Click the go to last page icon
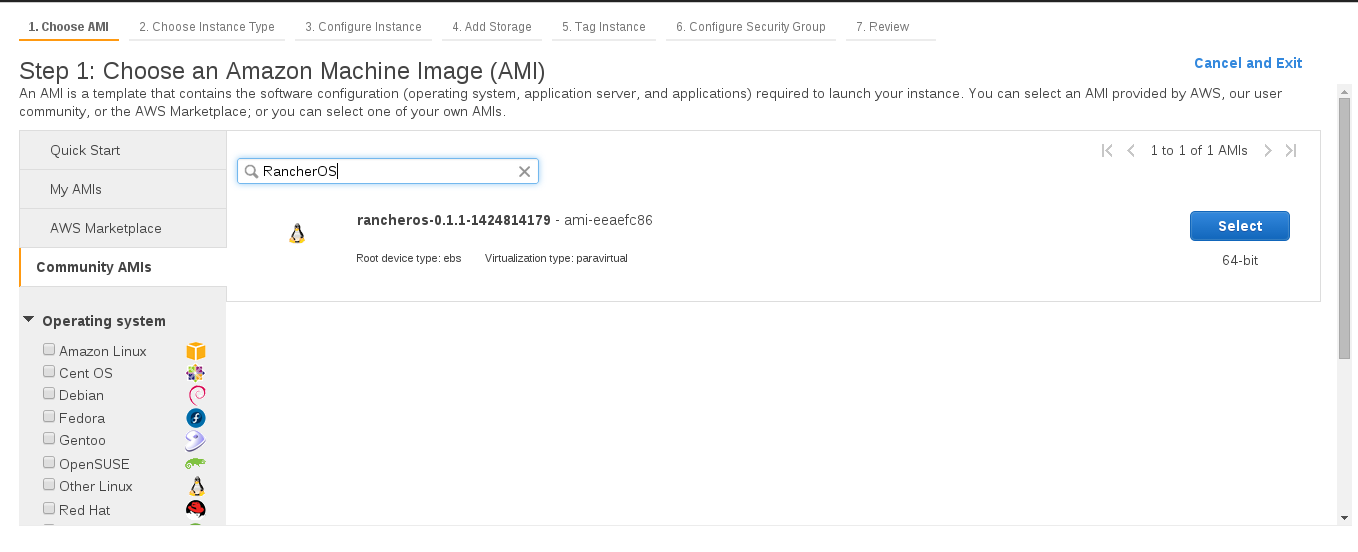The height and width of the screenshot is (552, 1358). pyautogui.click(x=1291, y=151)
